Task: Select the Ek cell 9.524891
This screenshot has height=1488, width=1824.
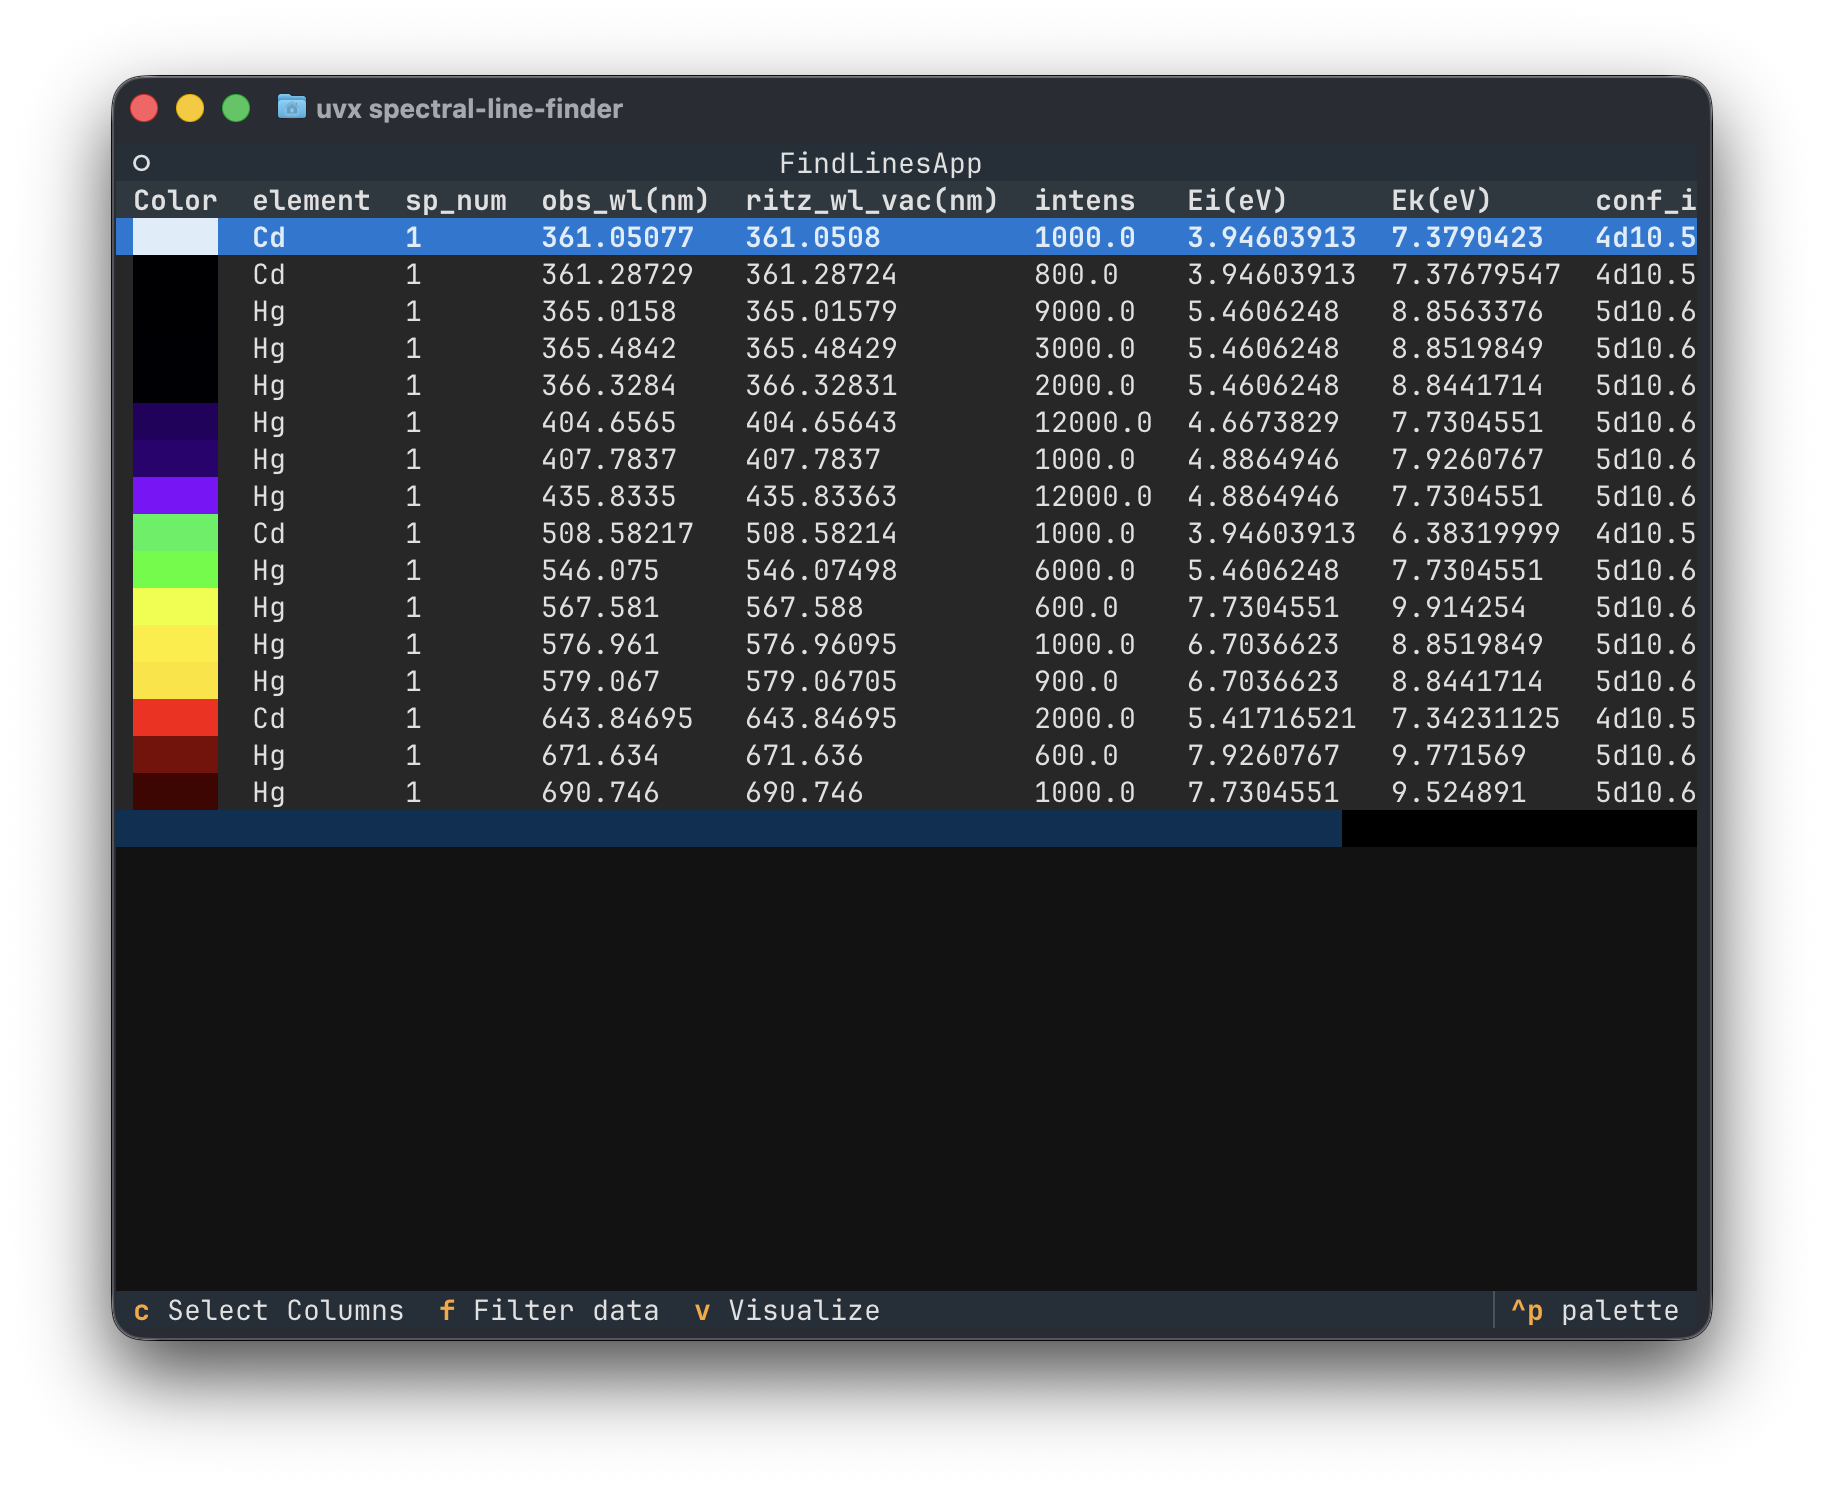Action: pyautogui.click(x=1458, y=792)
